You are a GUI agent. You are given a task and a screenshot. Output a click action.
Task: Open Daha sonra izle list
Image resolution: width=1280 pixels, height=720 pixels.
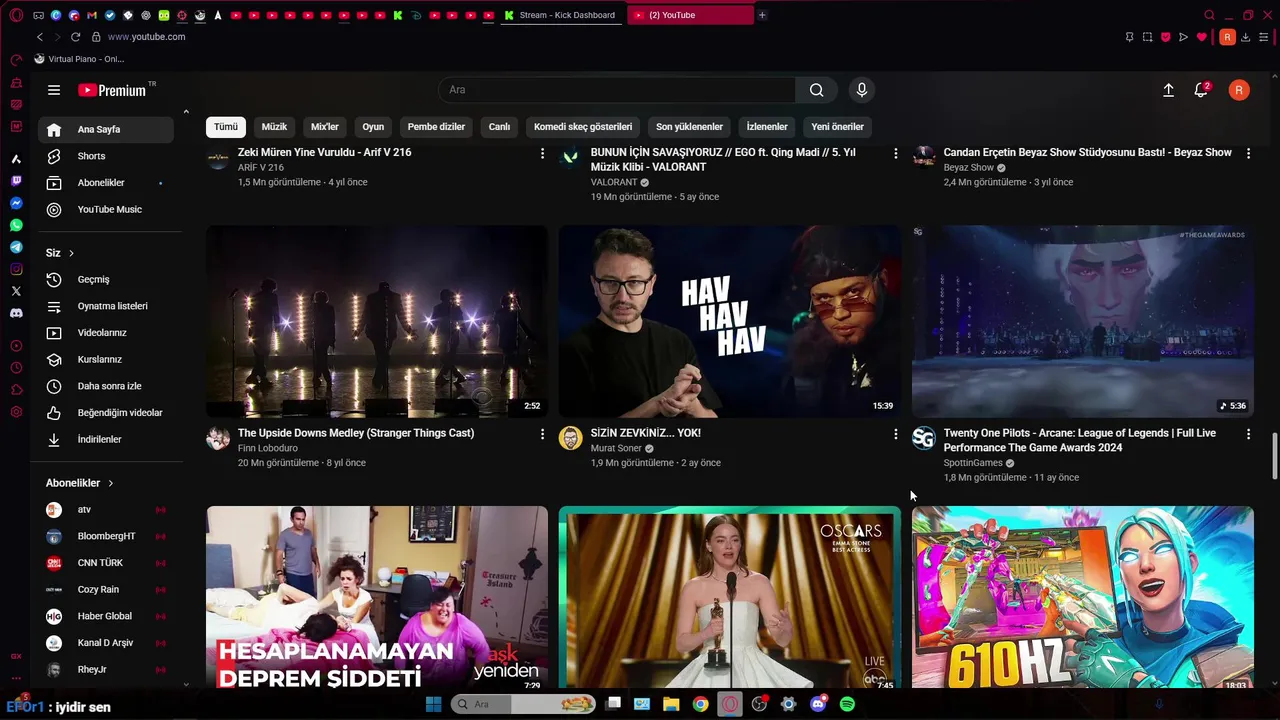pos(106,386)
